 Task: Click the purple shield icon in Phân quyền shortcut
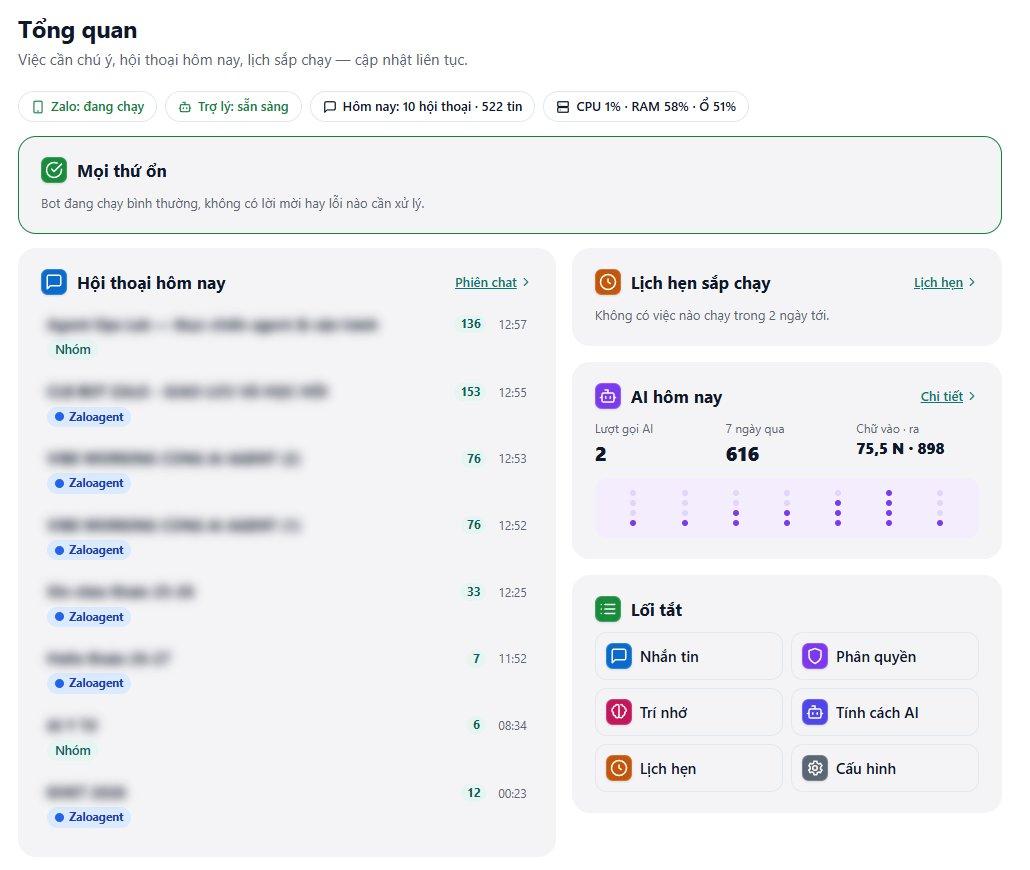point(815,656)
